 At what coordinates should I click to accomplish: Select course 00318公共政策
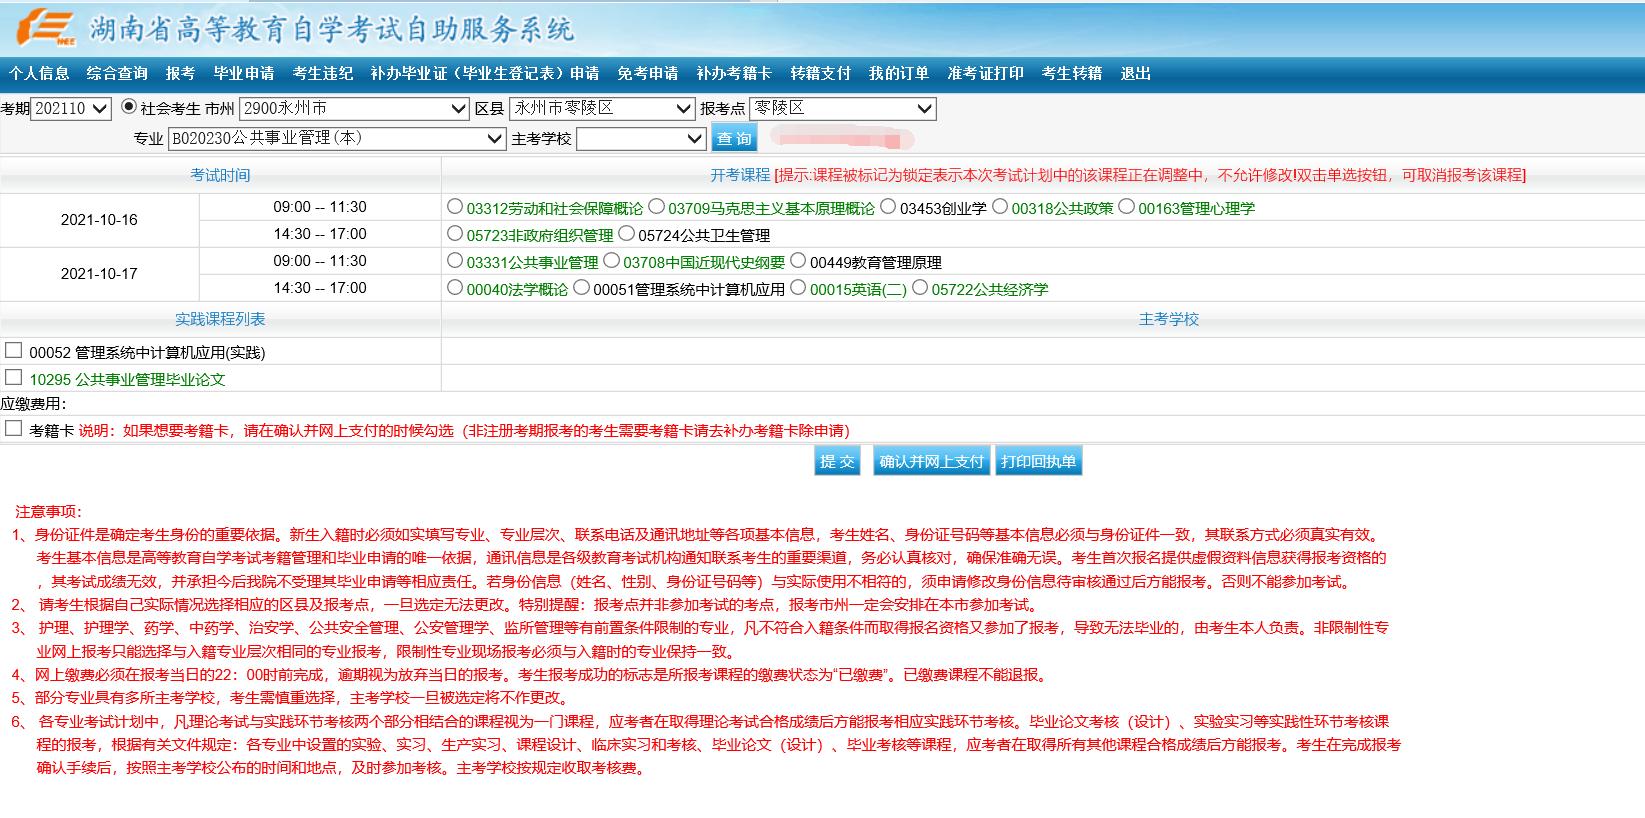pos(1000,206)
